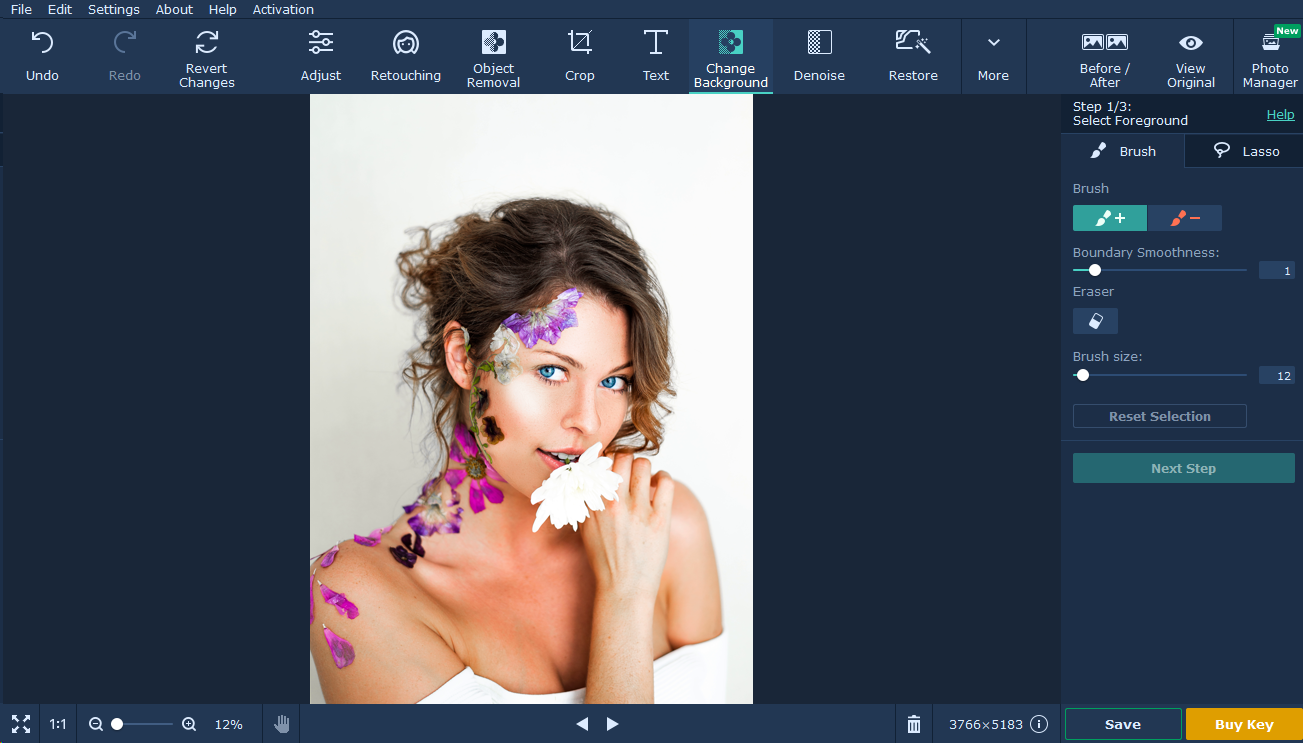Click the zoom out magnifier icon
Image resolution: width=1303 pixels, height=743 pixels.
(96, 724)
